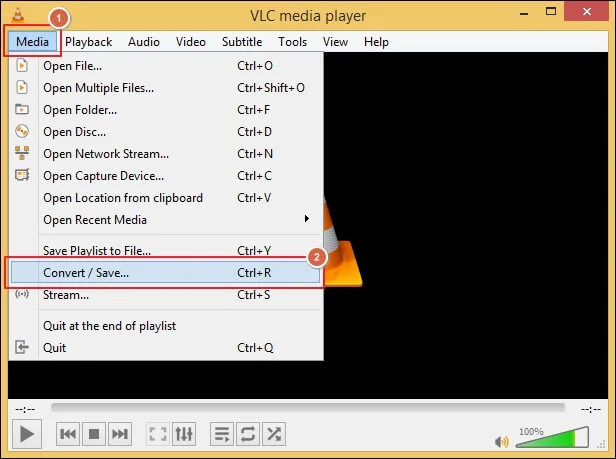
Task: Skip to previous media track
Action: (x=68, y=434)
